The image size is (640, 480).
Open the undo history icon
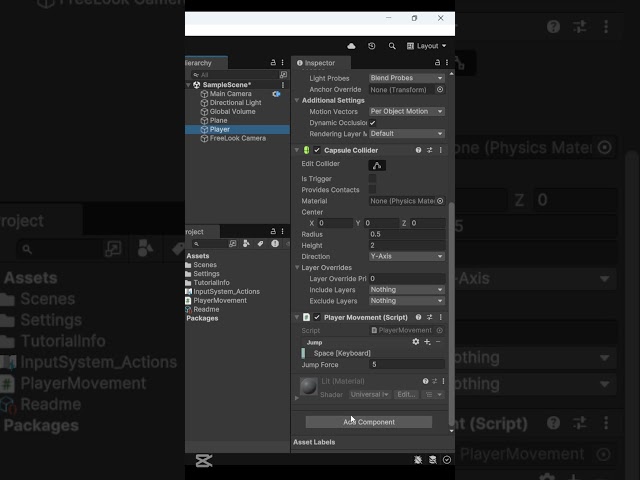[371, 46]
